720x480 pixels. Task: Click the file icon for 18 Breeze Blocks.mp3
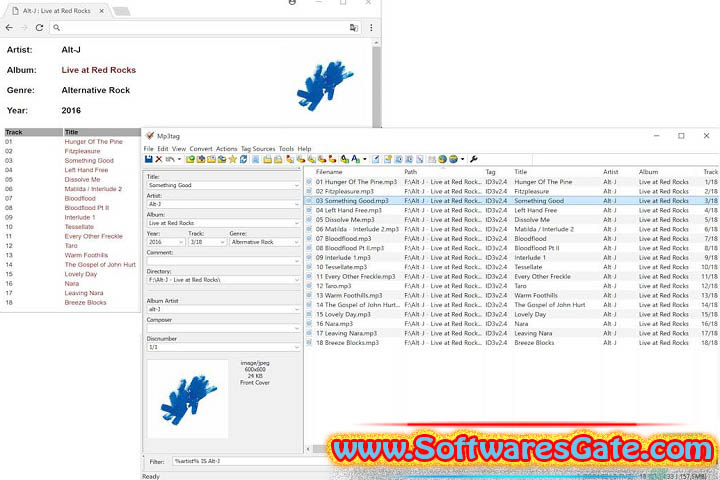coord(309,343)
